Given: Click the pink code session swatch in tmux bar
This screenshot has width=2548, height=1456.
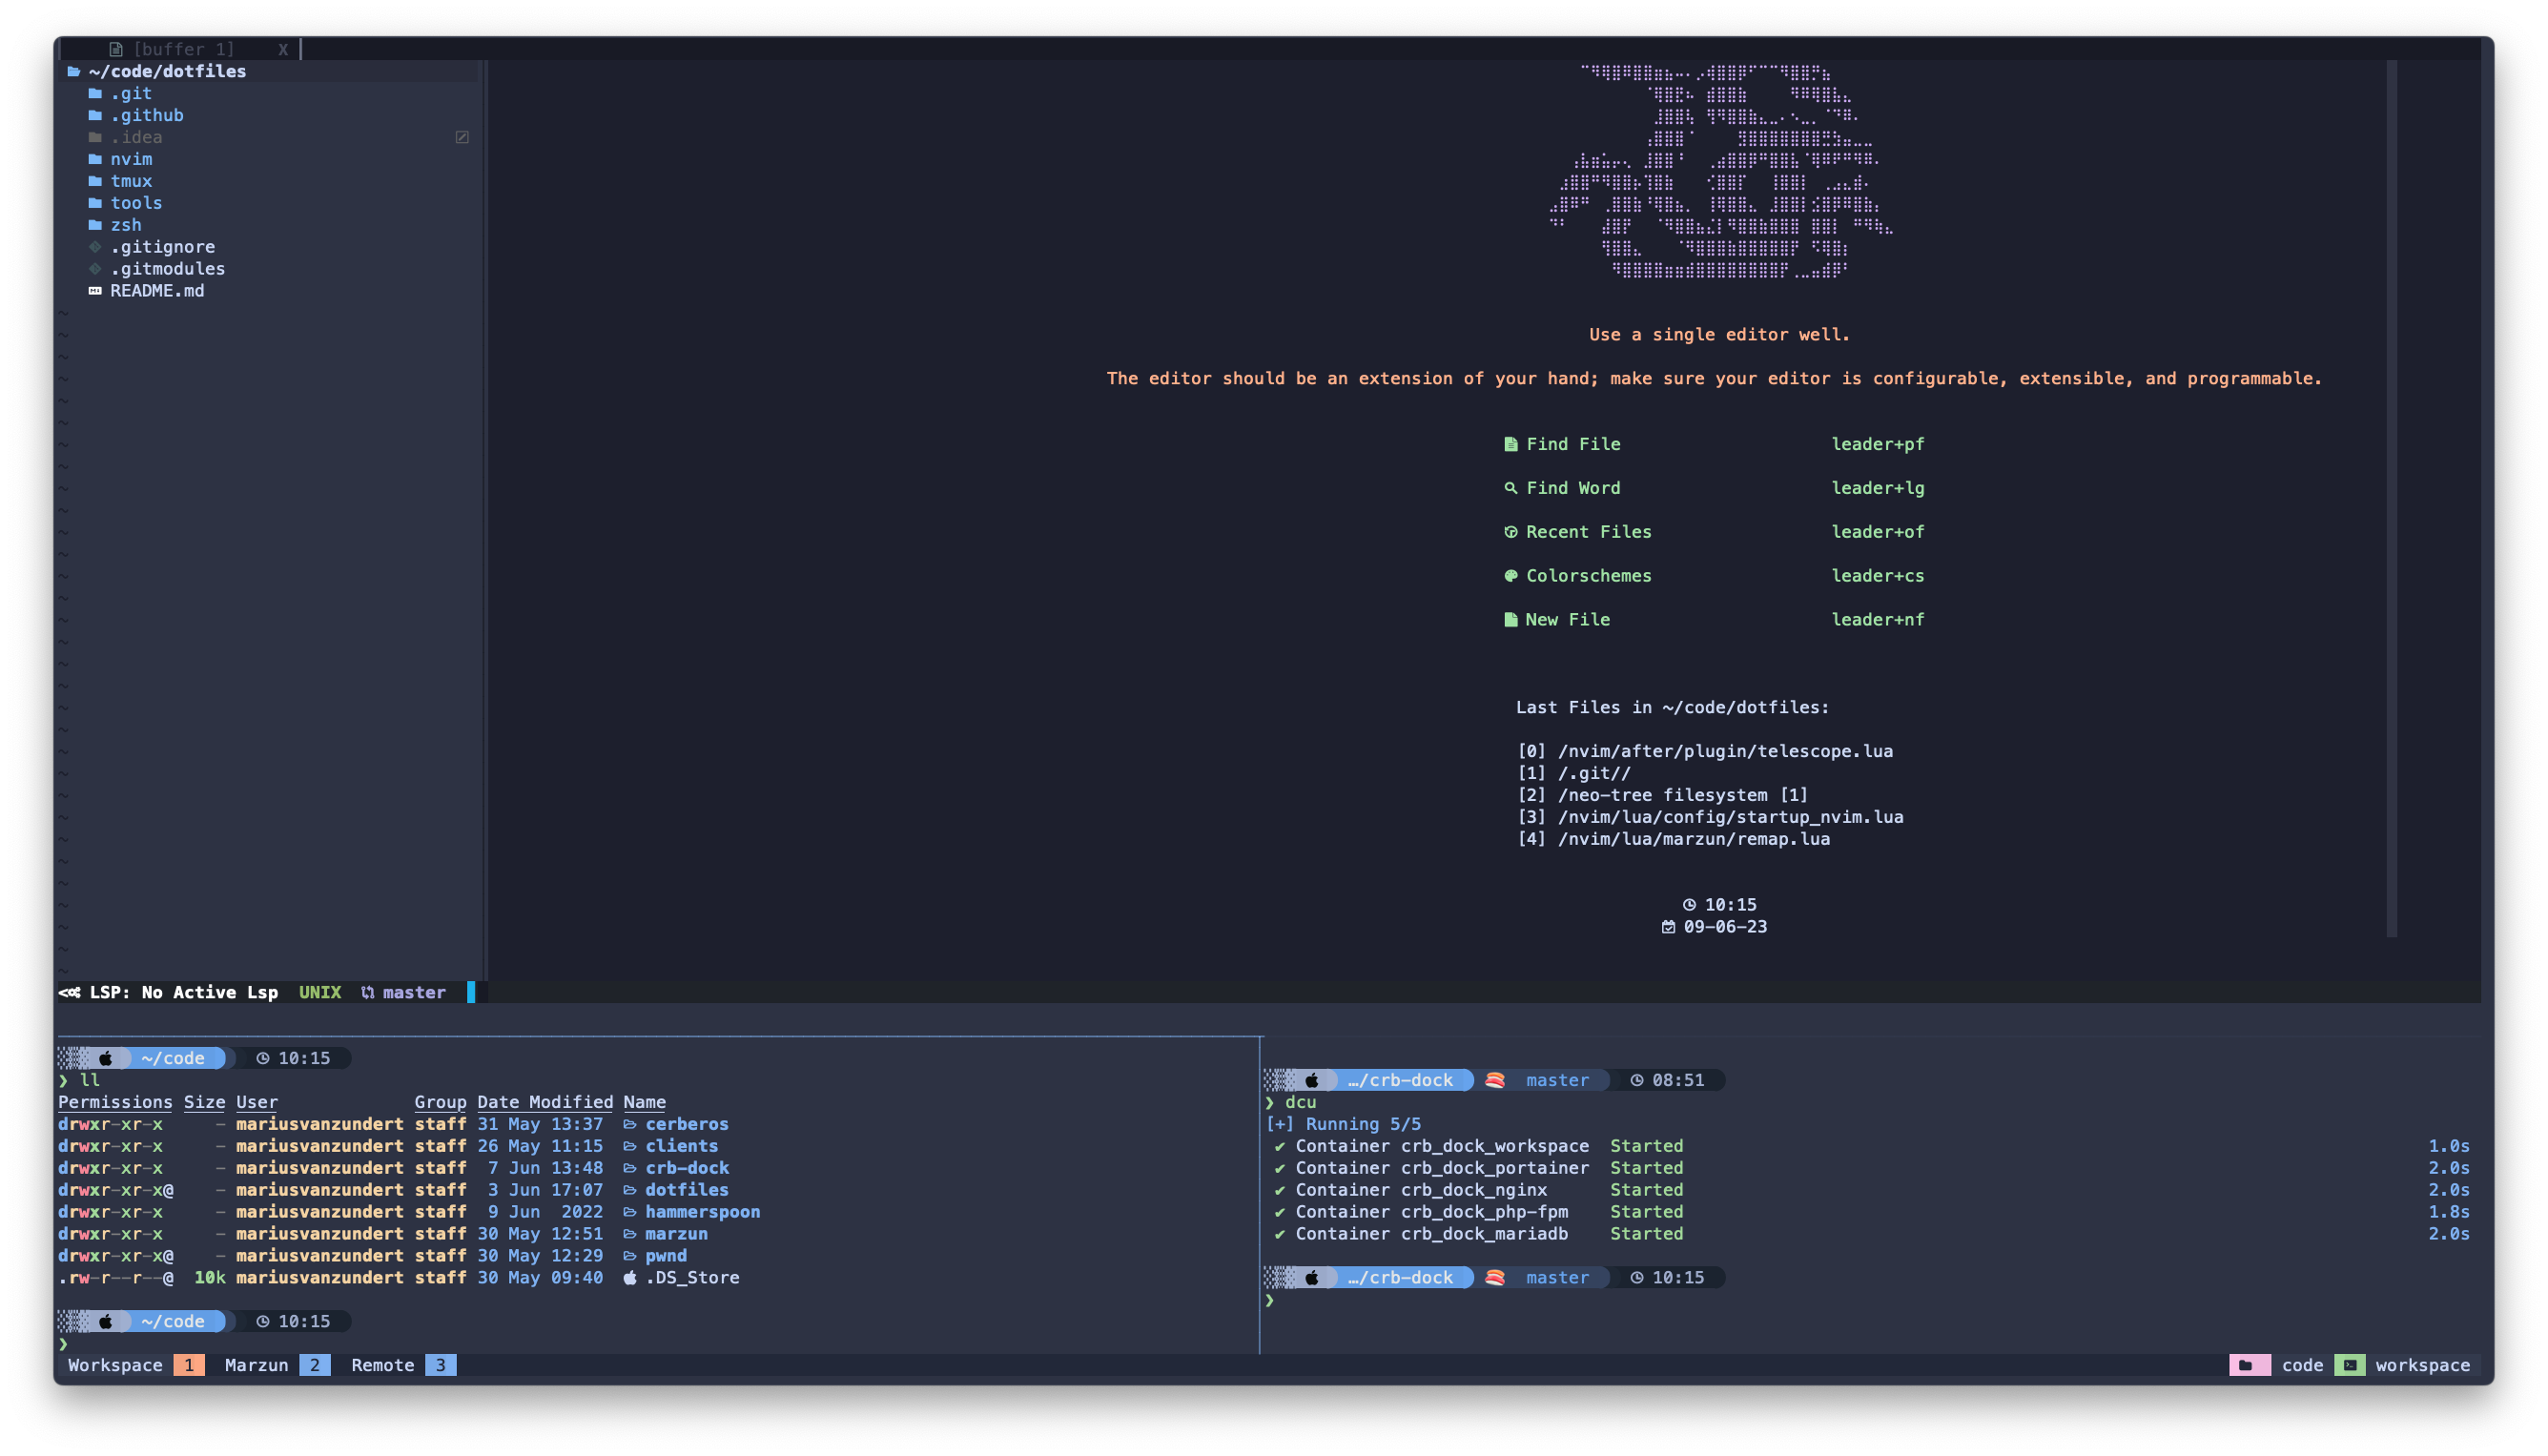Looking at the screenshot, I should 2251,1364.
